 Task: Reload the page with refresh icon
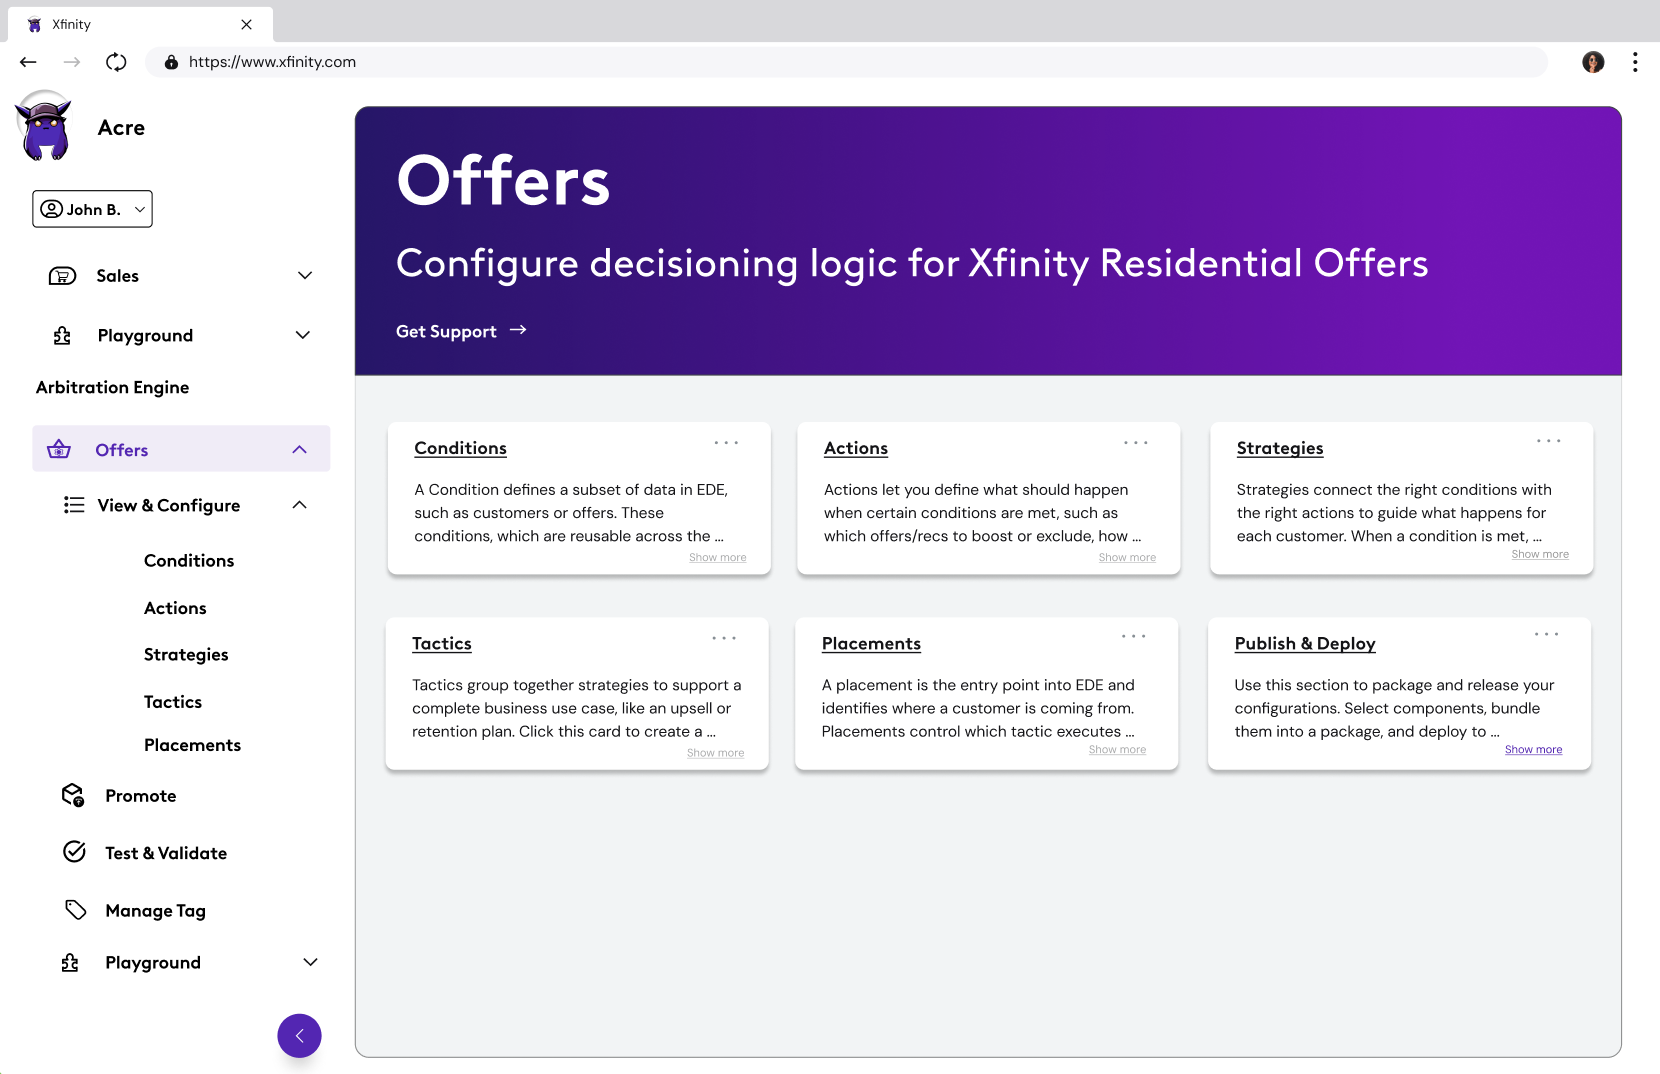pos(116,62)
